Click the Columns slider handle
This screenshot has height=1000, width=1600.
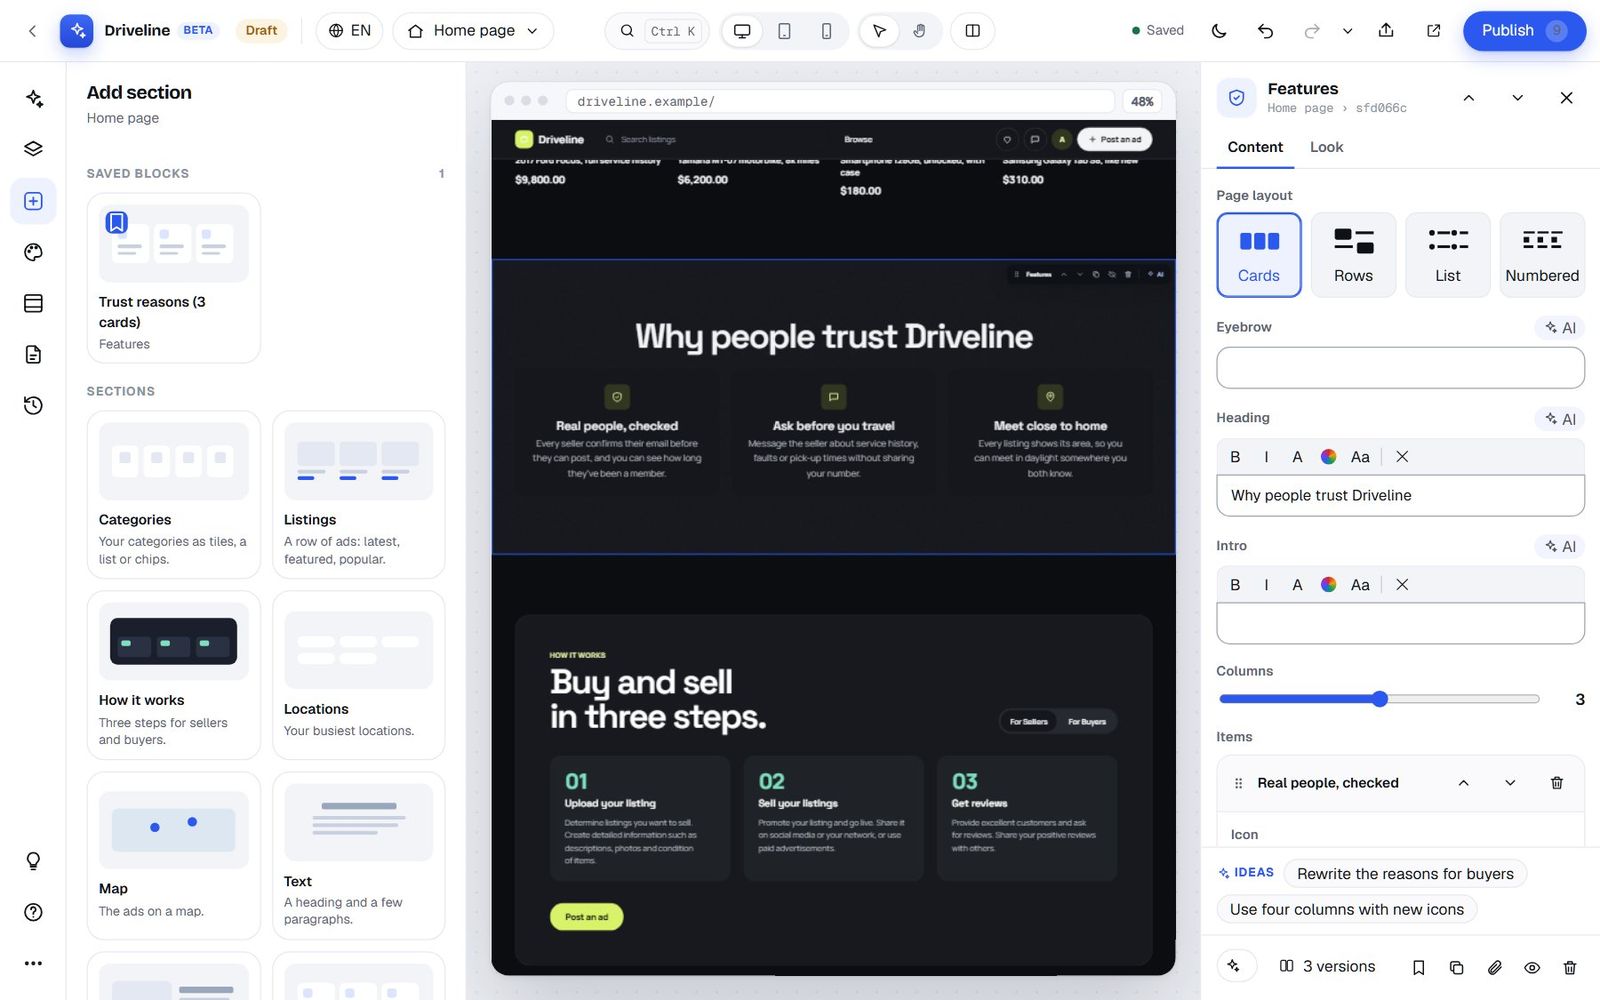click(1380, 699)
